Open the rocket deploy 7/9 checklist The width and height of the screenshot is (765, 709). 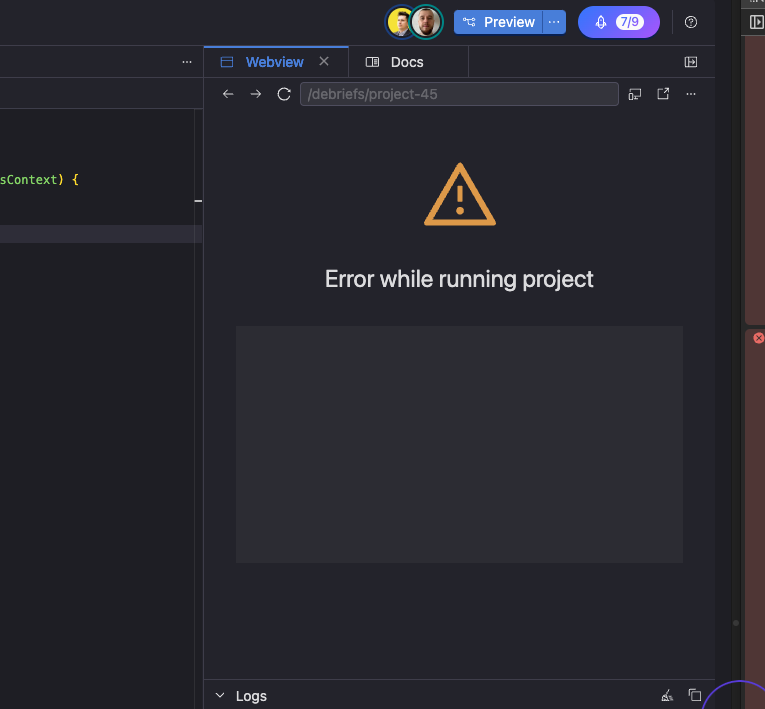pos(619,22)
